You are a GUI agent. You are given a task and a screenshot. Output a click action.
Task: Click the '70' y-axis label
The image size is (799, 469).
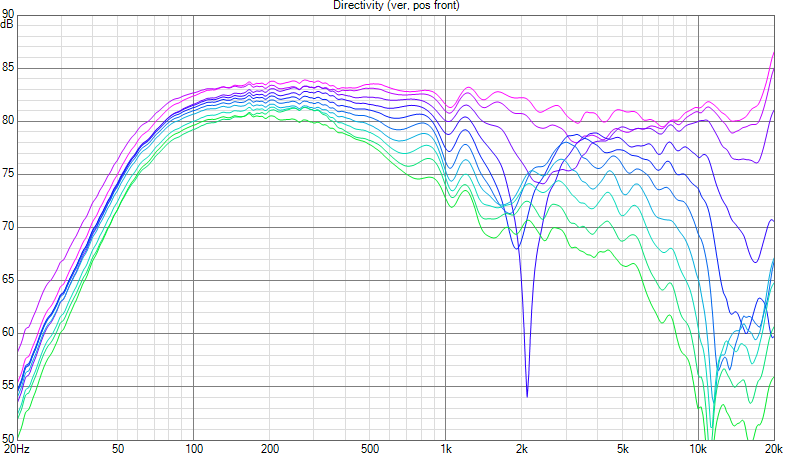(8, 226)
